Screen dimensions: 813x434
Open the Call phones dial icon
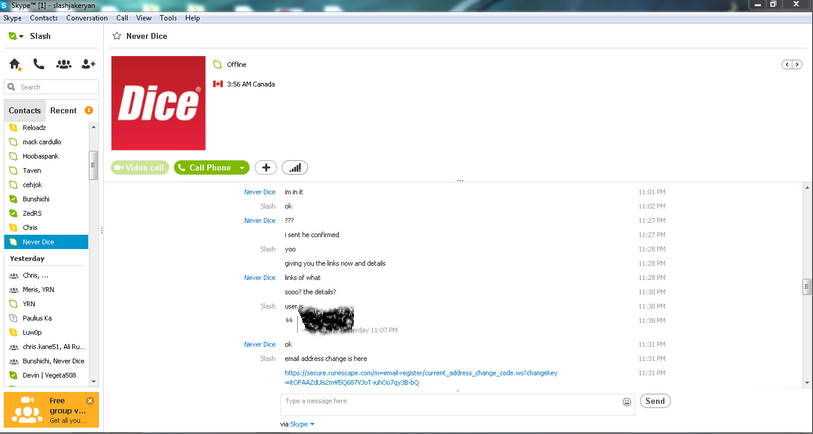click(x=39, y=64)
